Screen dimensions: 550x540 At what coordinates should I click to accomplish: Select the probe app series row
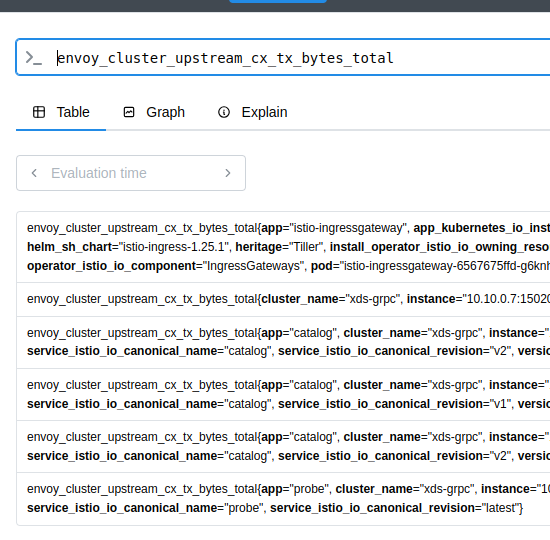click(x=283, y=499)
